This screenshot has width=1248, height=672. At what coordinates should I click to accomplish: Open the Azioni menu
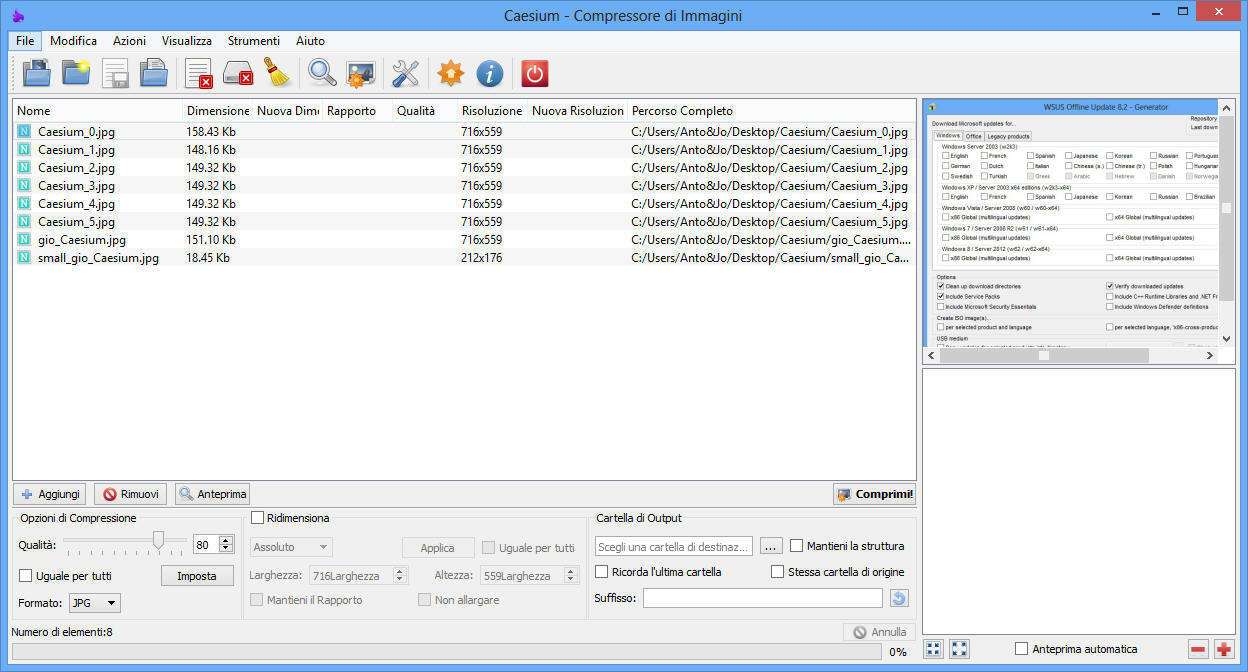tap(129, 41)
